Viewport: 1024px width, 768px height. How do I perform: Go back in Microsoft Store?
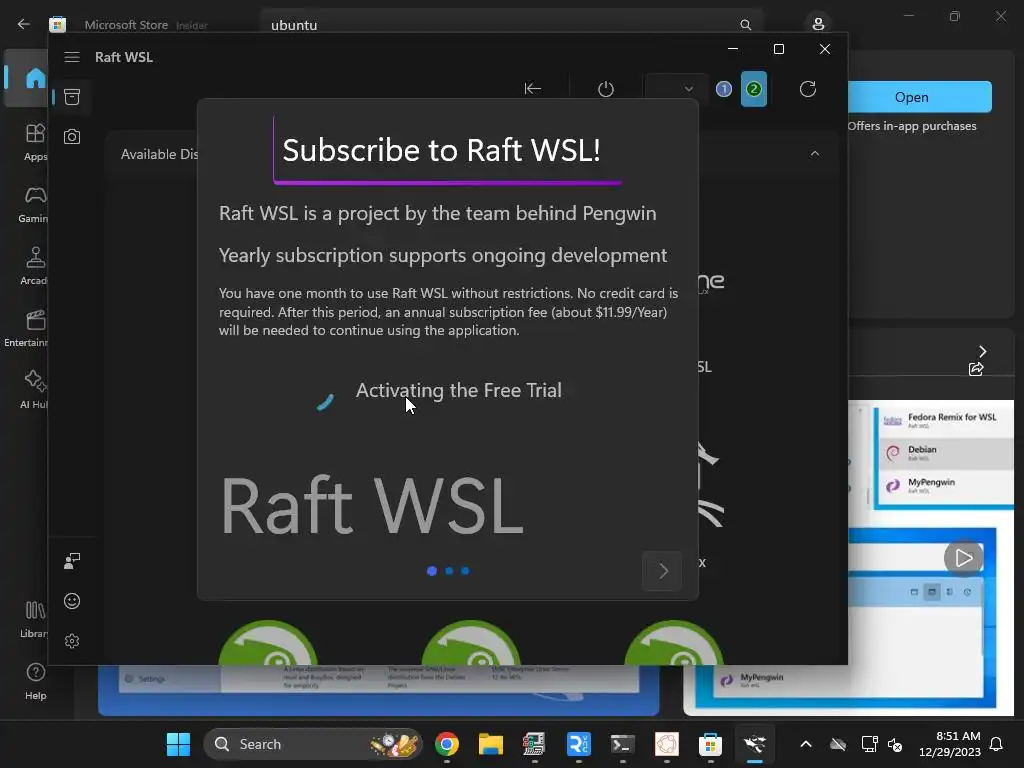click(x=24, y=24)
